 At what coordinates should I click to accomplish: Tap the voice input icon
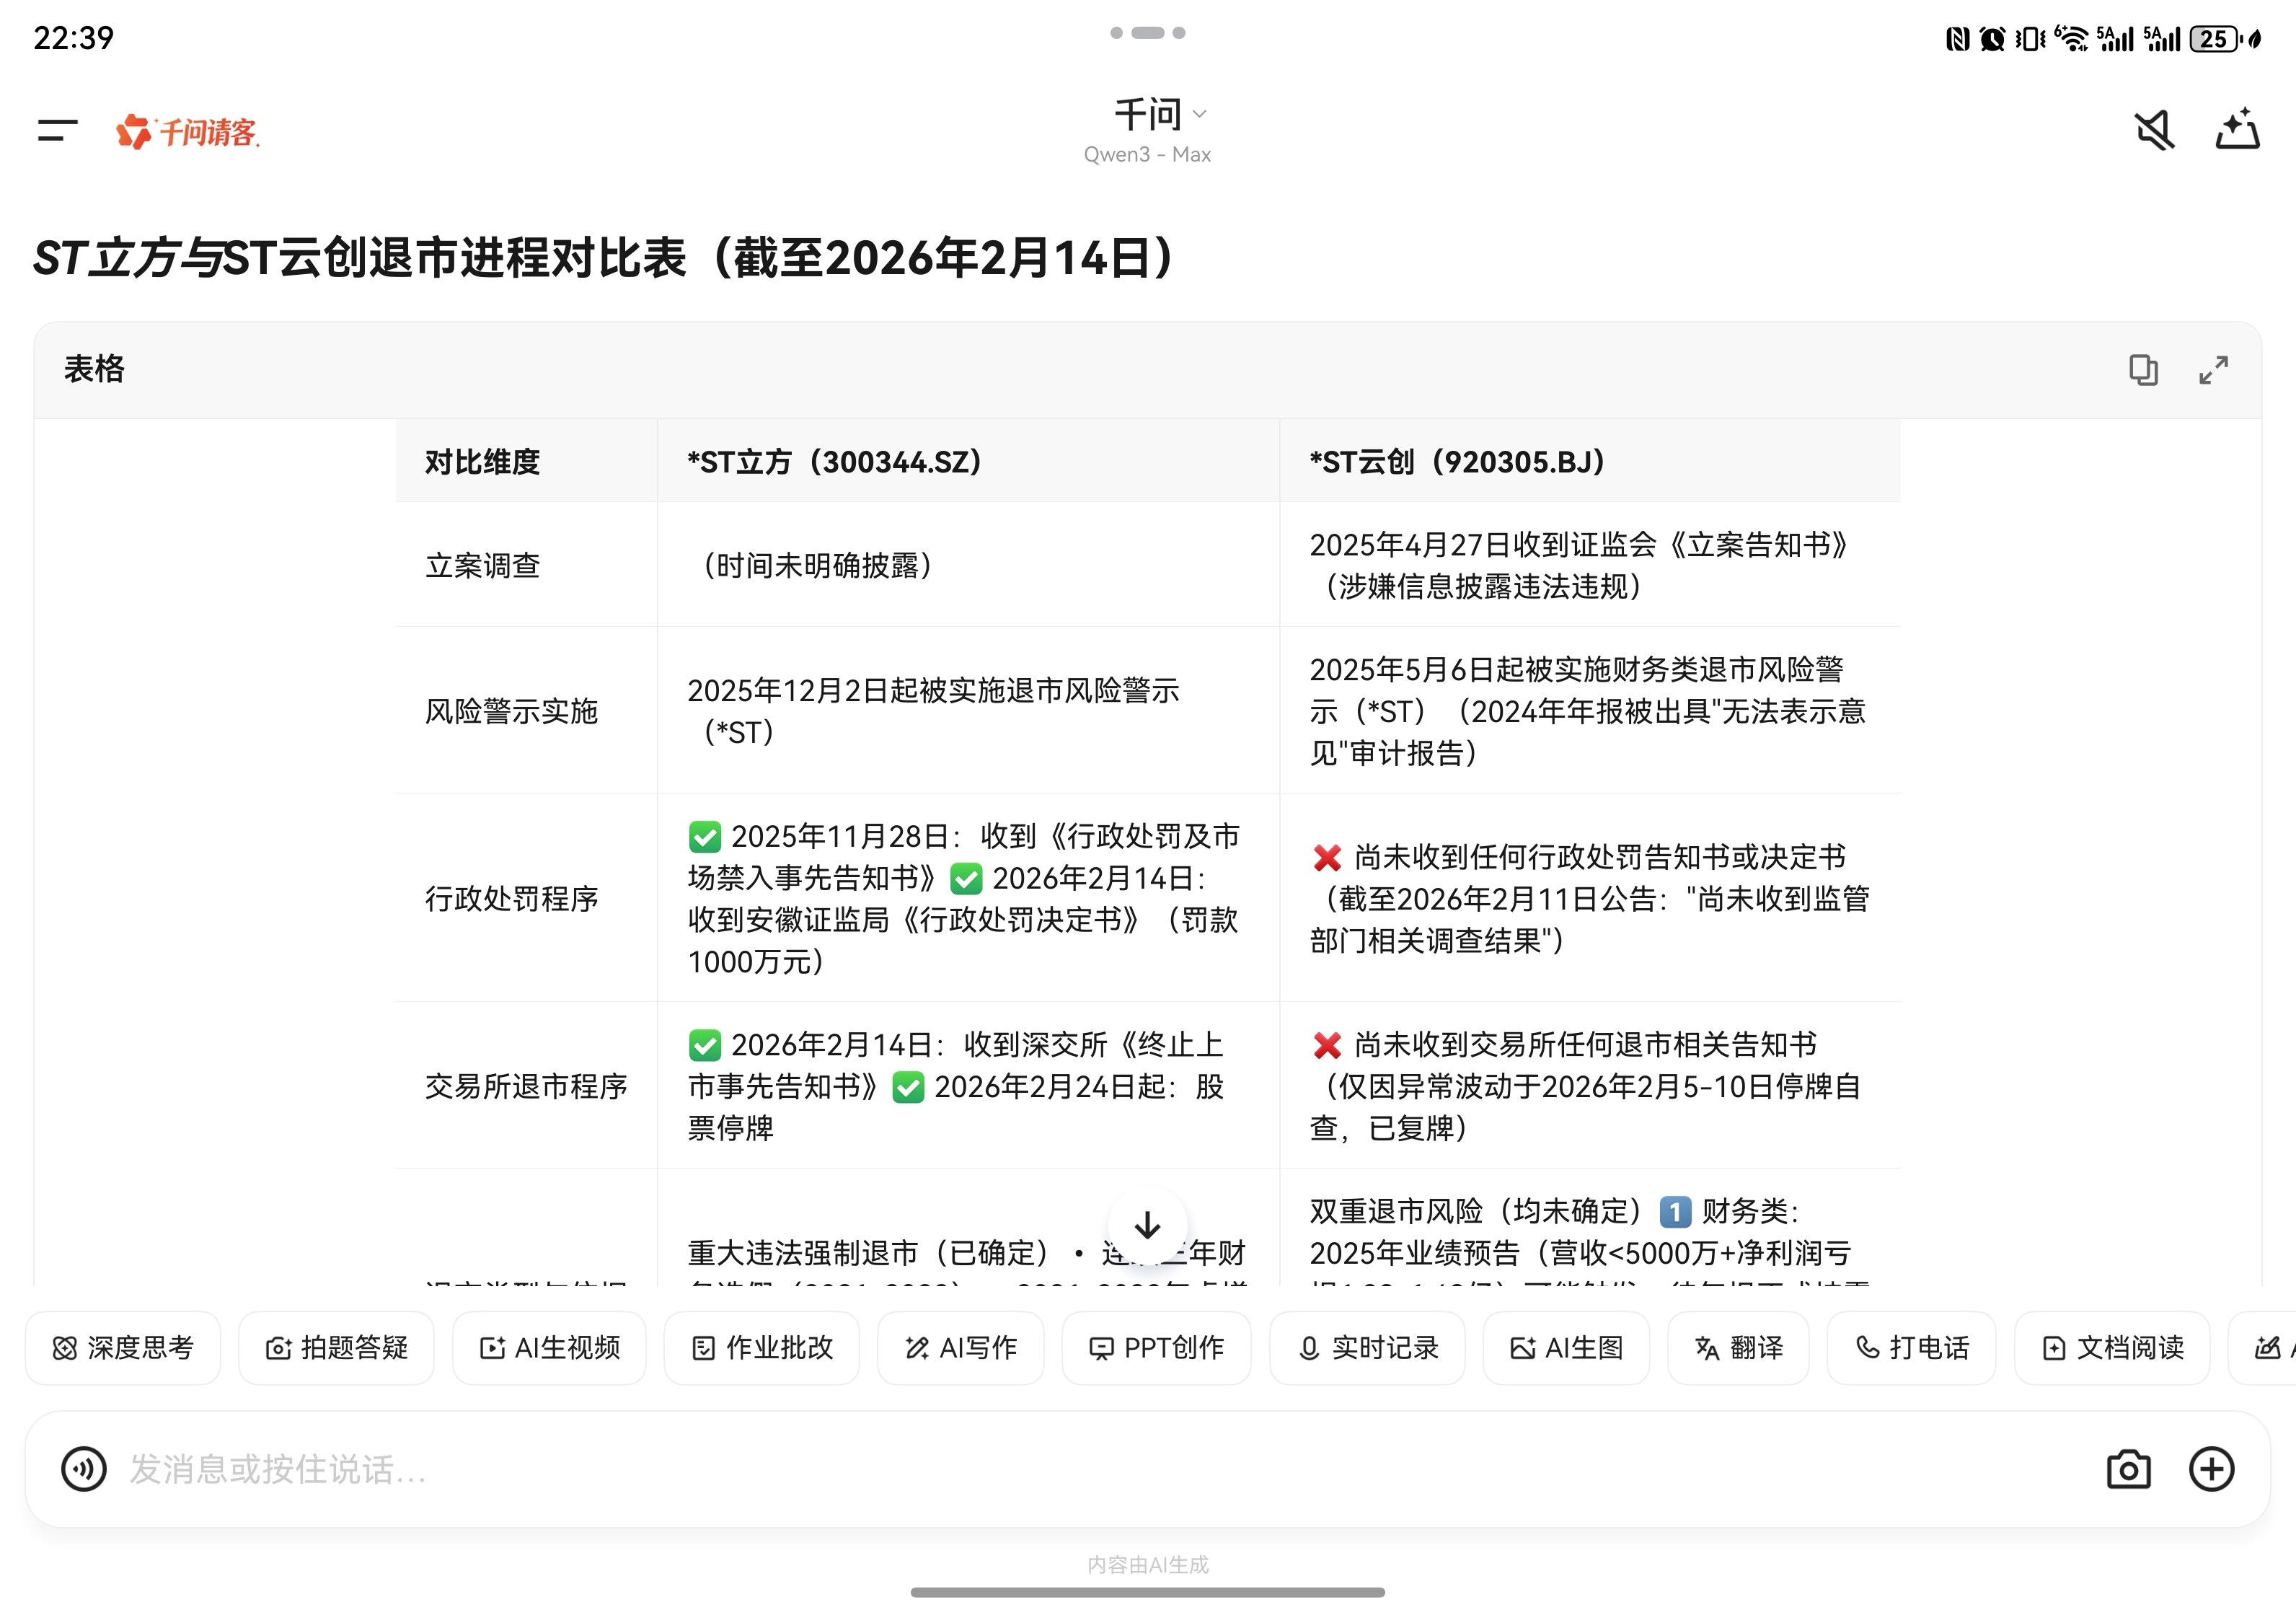point(84,1469)
